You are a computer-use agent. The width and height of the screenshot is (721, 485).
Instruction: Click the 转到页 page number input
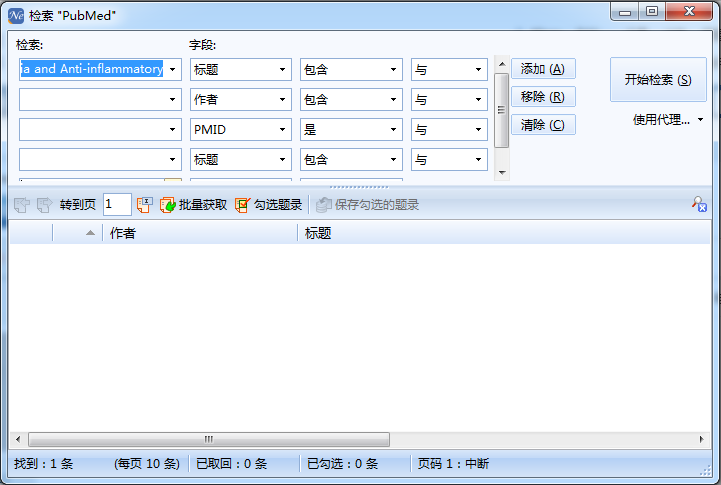[x=117, y=204]
